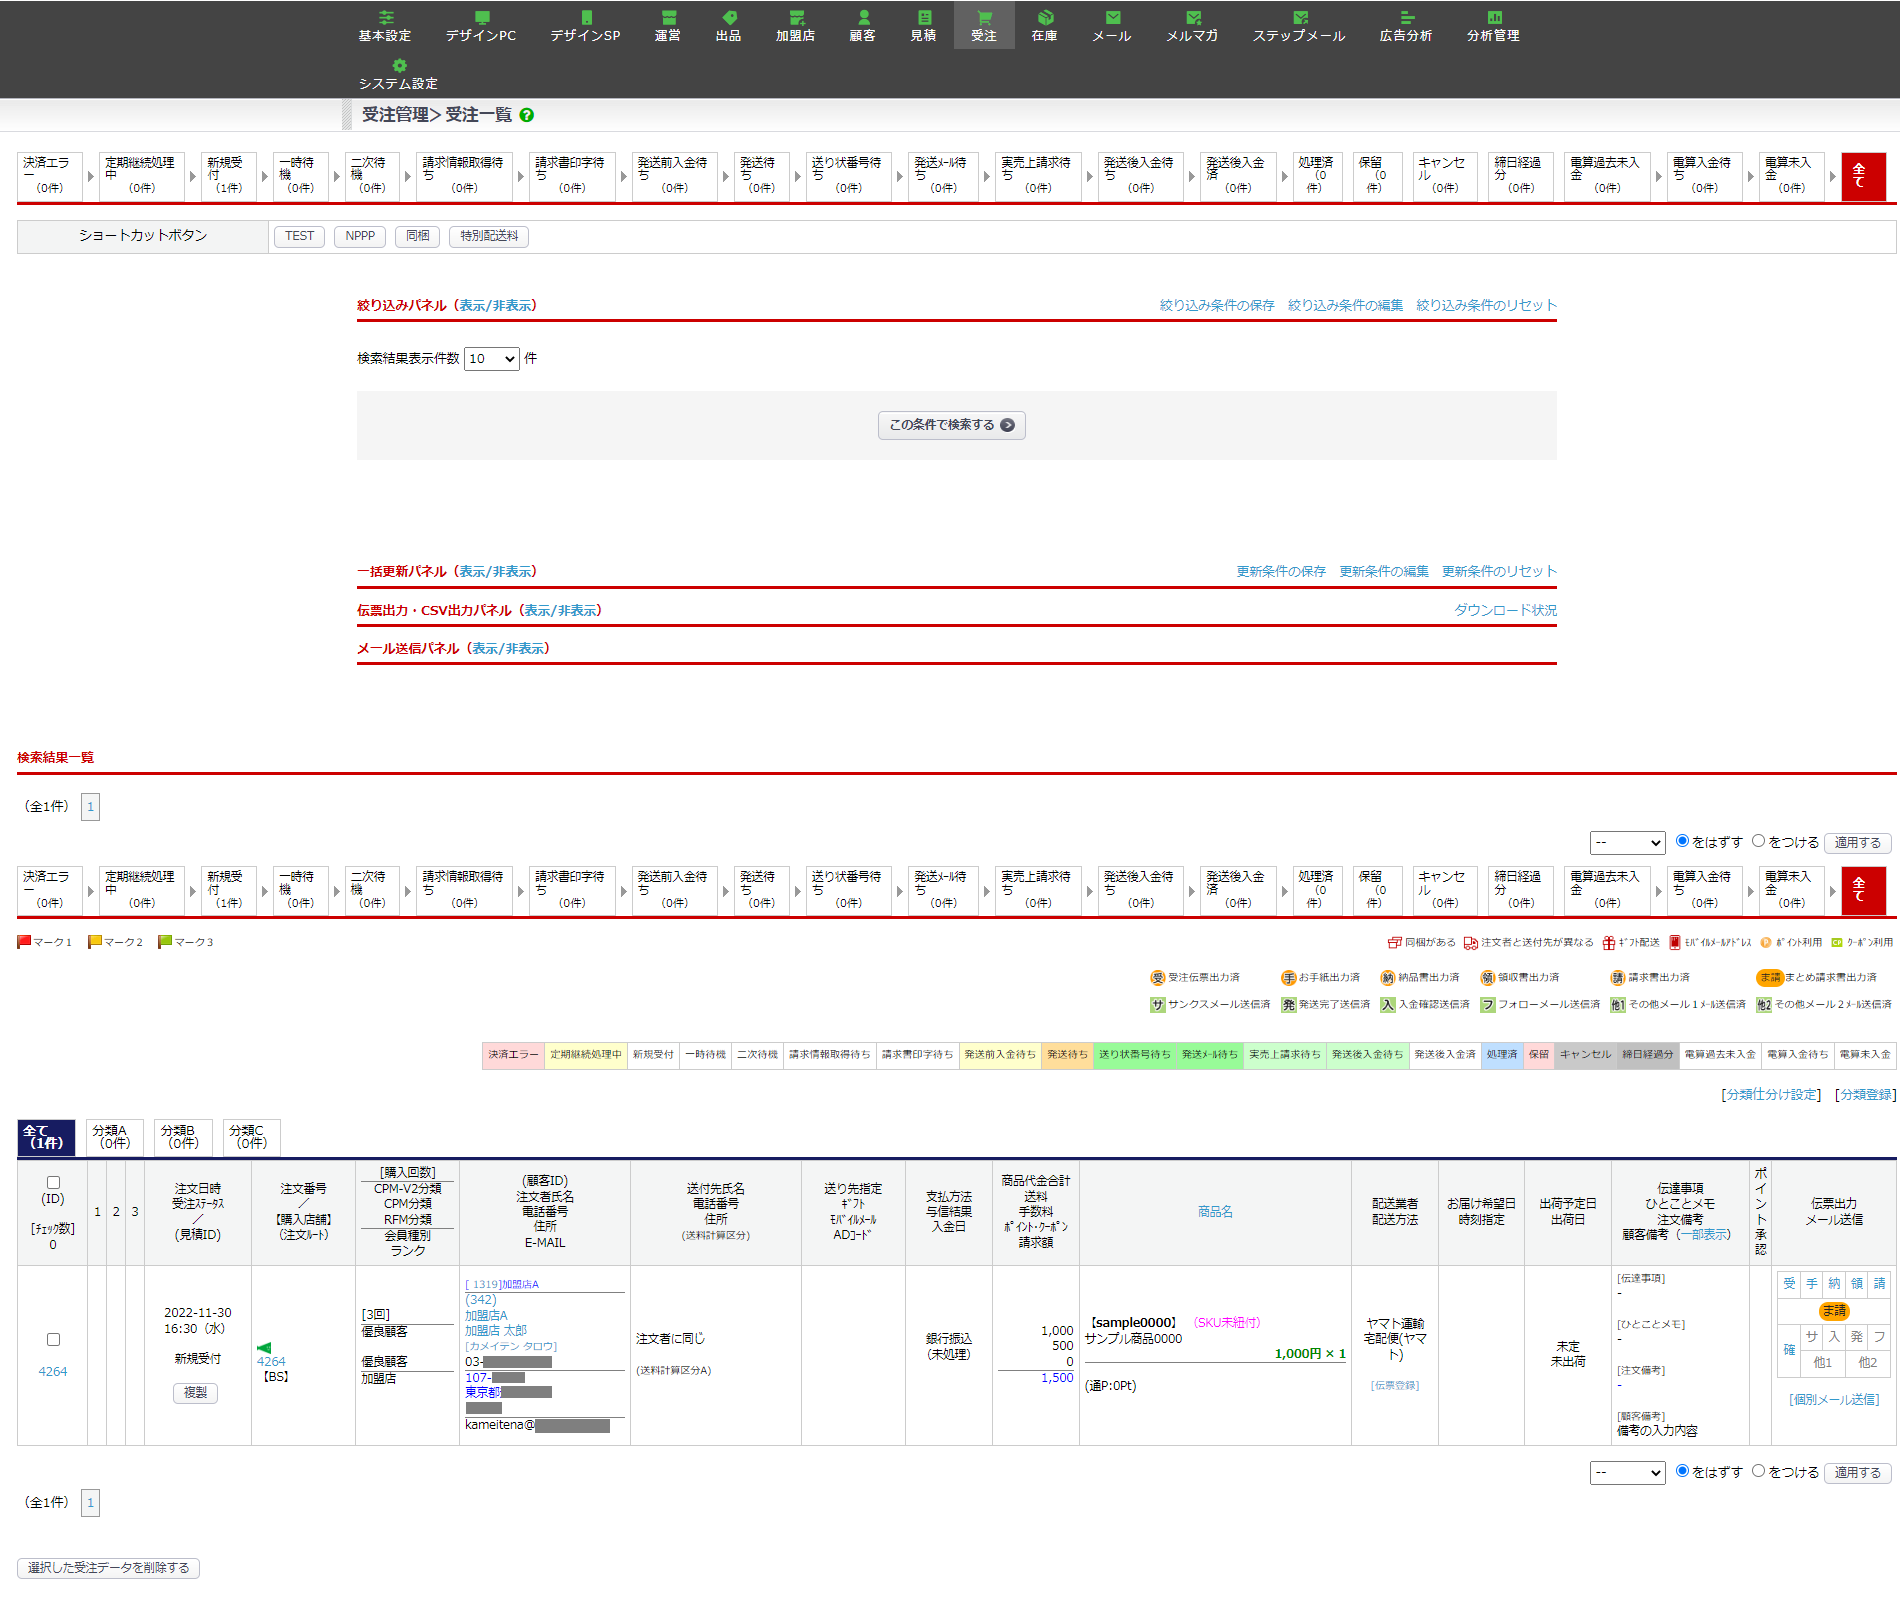Viewport: 1900px width, 1613px height.
Task: Click the 手 letter icon in the order row
Action: tap(1812, 1283)
